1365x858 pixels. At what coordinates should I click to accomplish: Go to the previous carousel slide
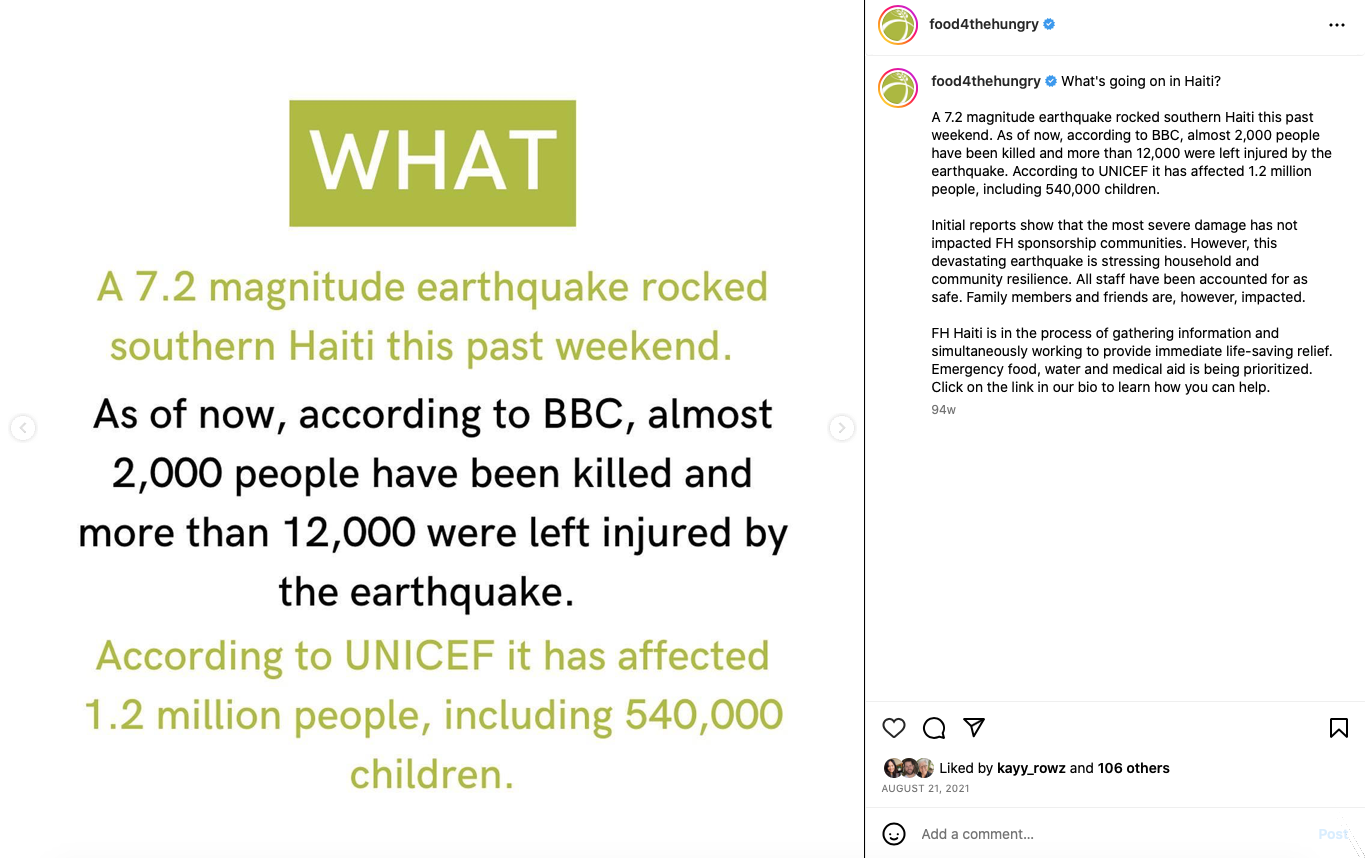pos(23,428)
